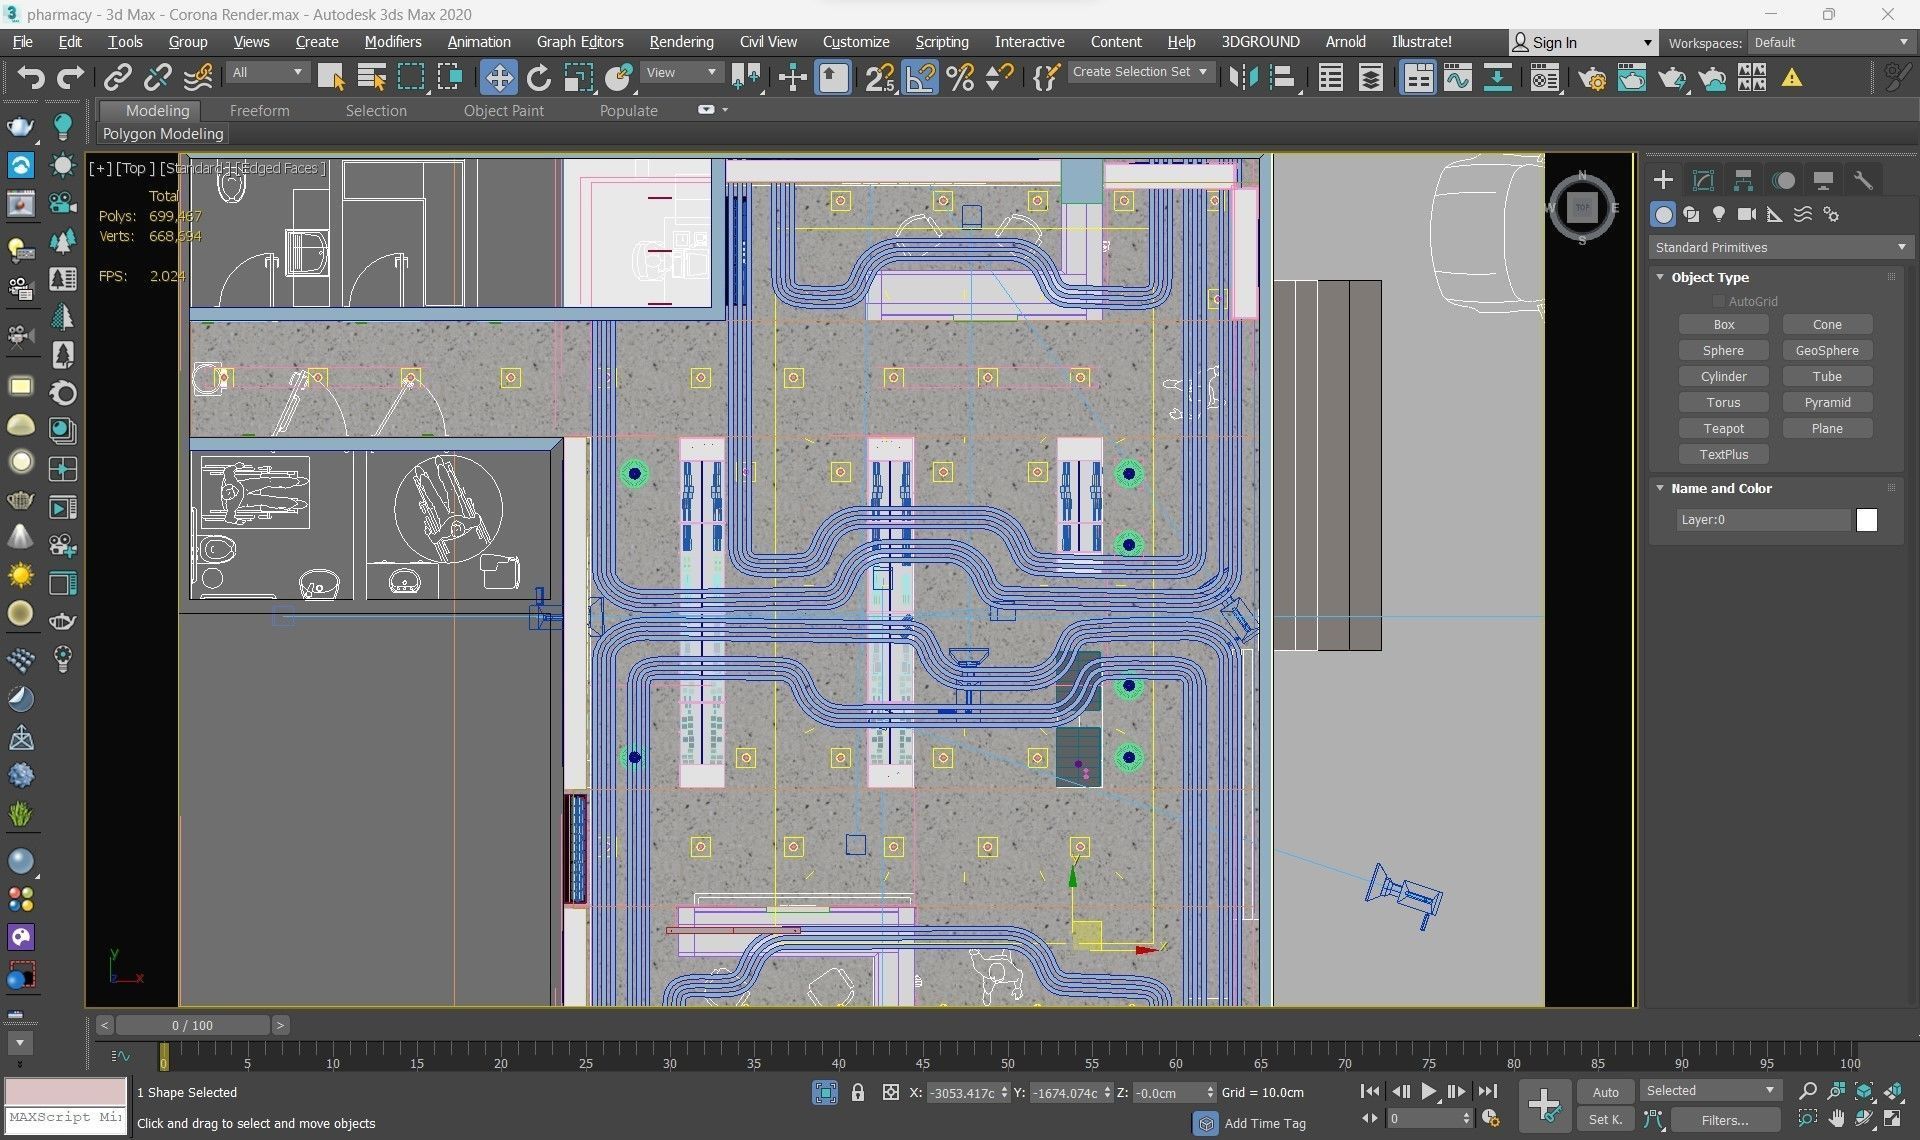
Task: Enable the AutoGrid checkbox
Action: click(1718, 301)
